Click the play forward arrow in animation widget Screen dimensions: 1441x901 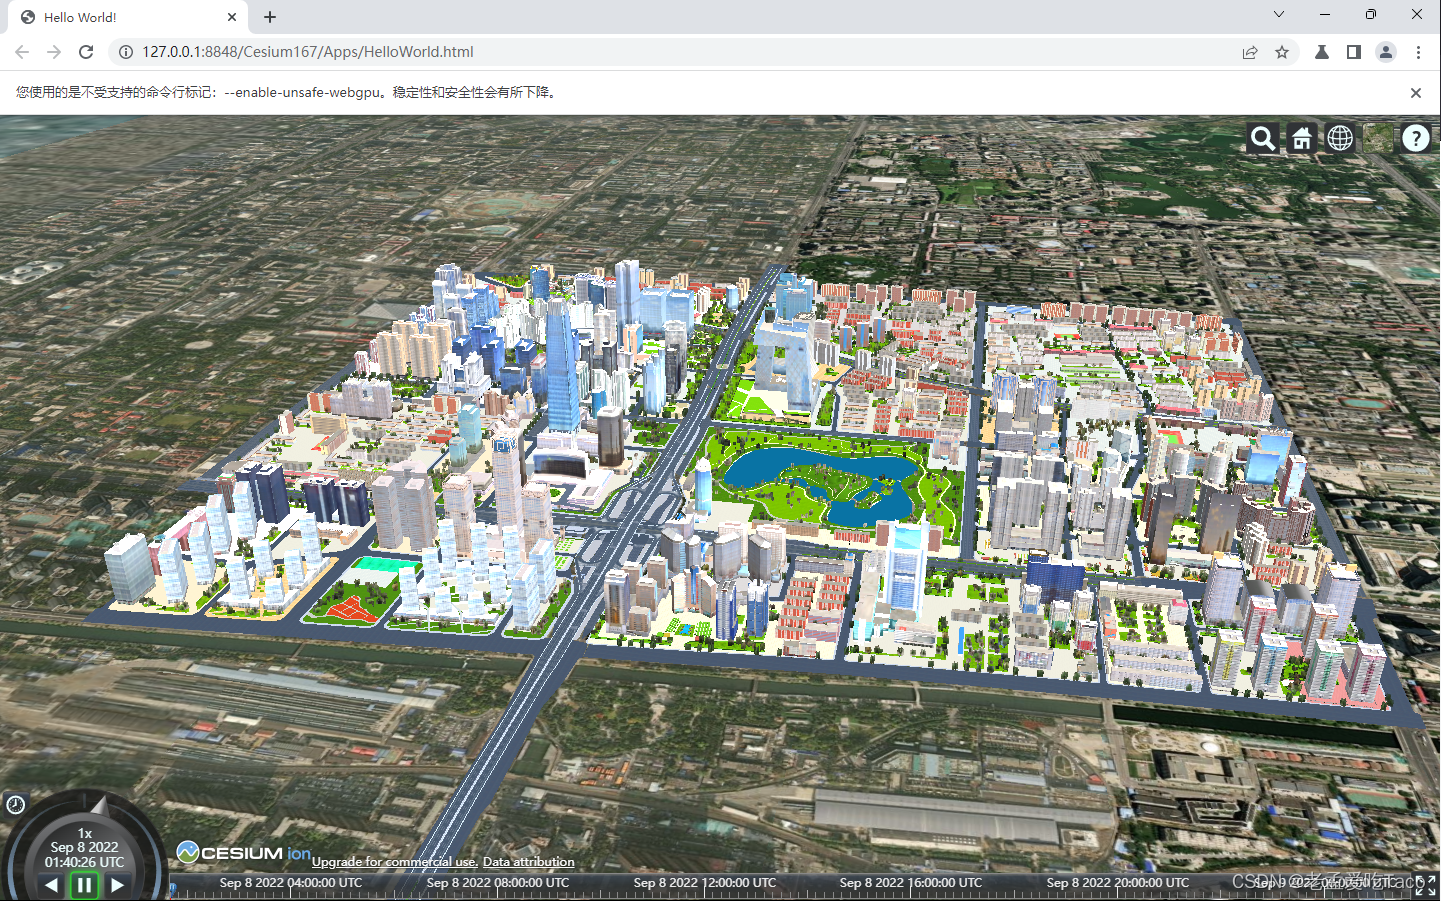pos(117,885)
